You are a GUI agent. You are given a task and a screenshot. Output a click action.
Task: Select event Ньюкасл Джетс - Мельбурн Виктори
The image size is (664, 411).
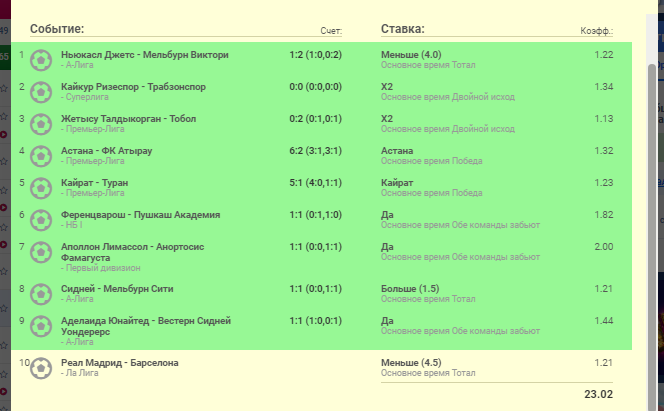pyautogui.click(x=145, y=55)
